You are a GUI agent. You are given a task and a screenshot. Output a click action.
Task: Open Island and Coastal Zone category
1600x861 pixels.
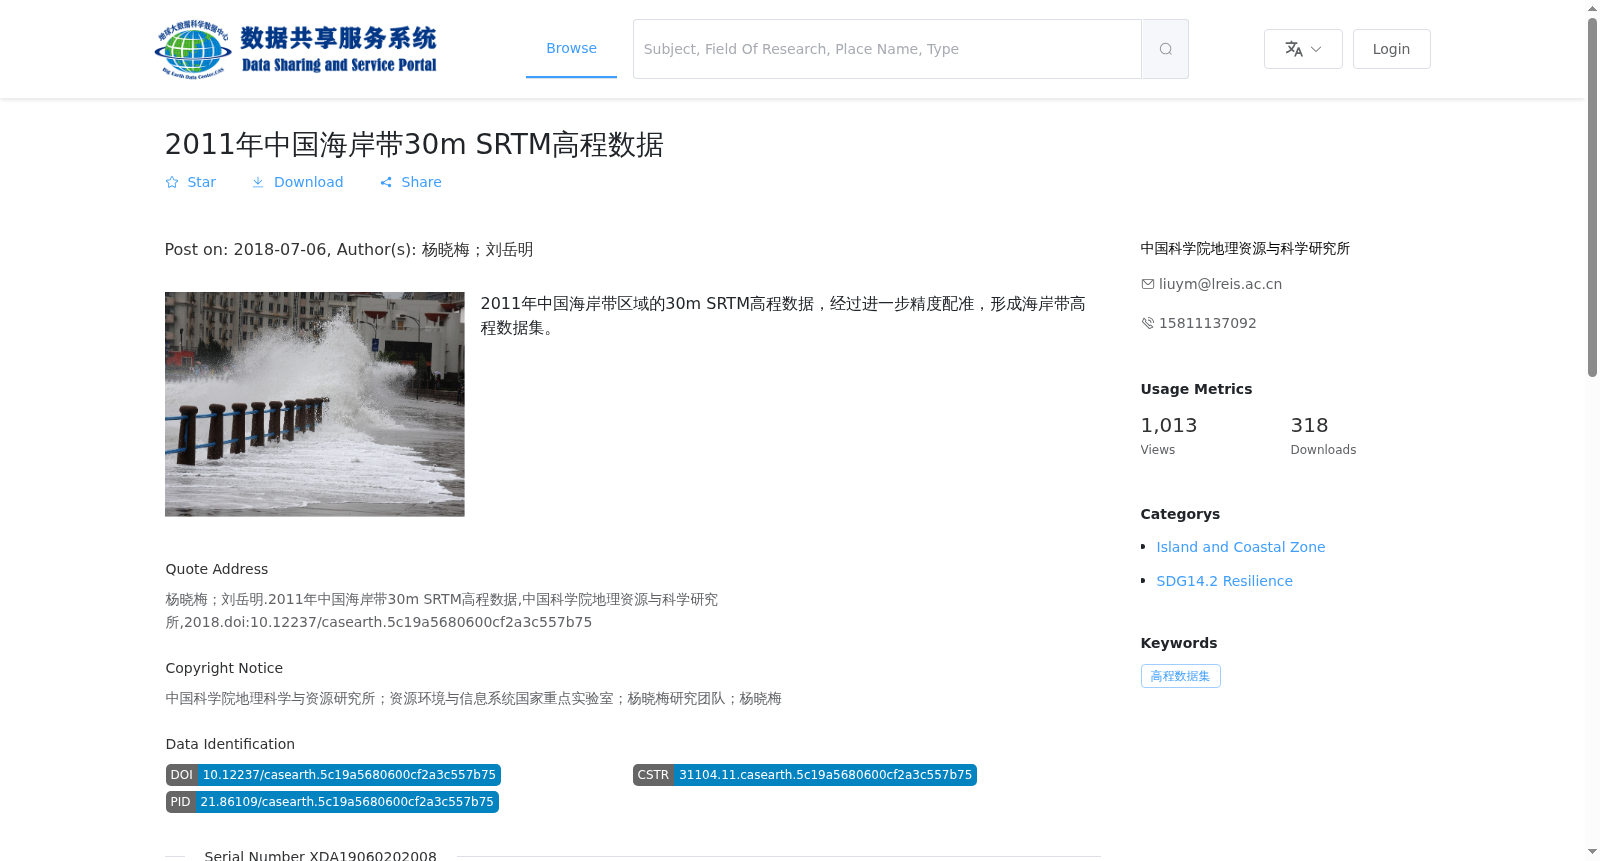[1240, 547]
